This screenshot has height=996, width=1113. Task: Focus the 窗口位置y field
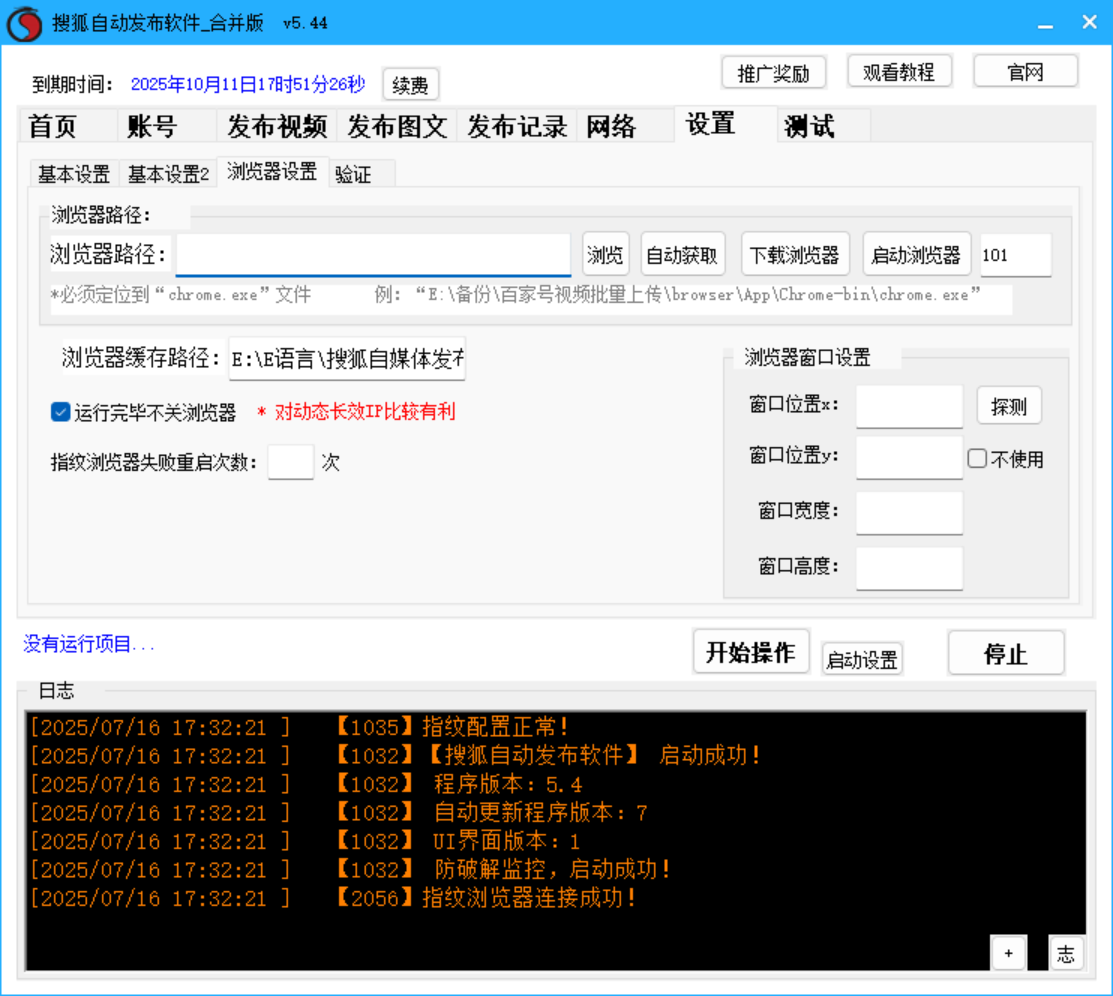click(909, 458)
